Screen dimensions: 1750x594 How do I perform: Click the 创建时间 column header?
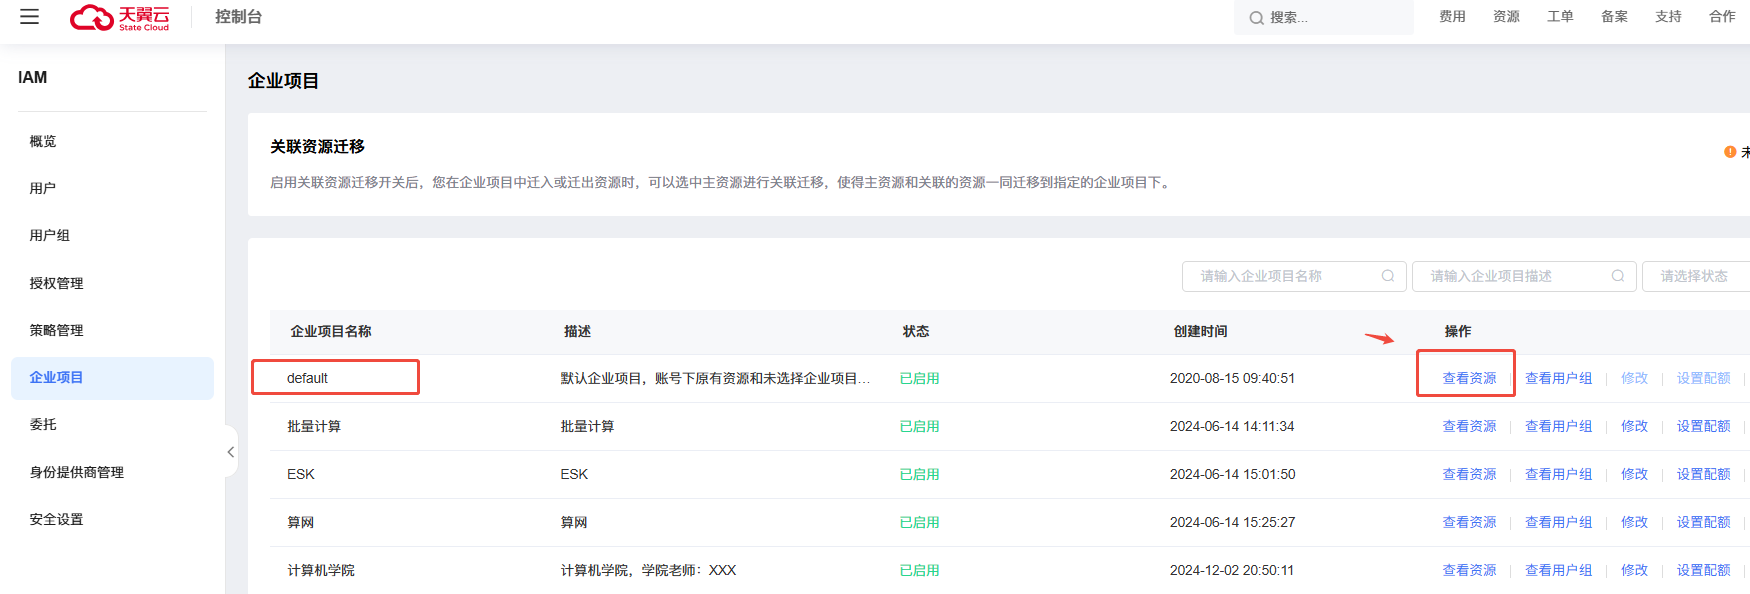[x=1200, y=331]
